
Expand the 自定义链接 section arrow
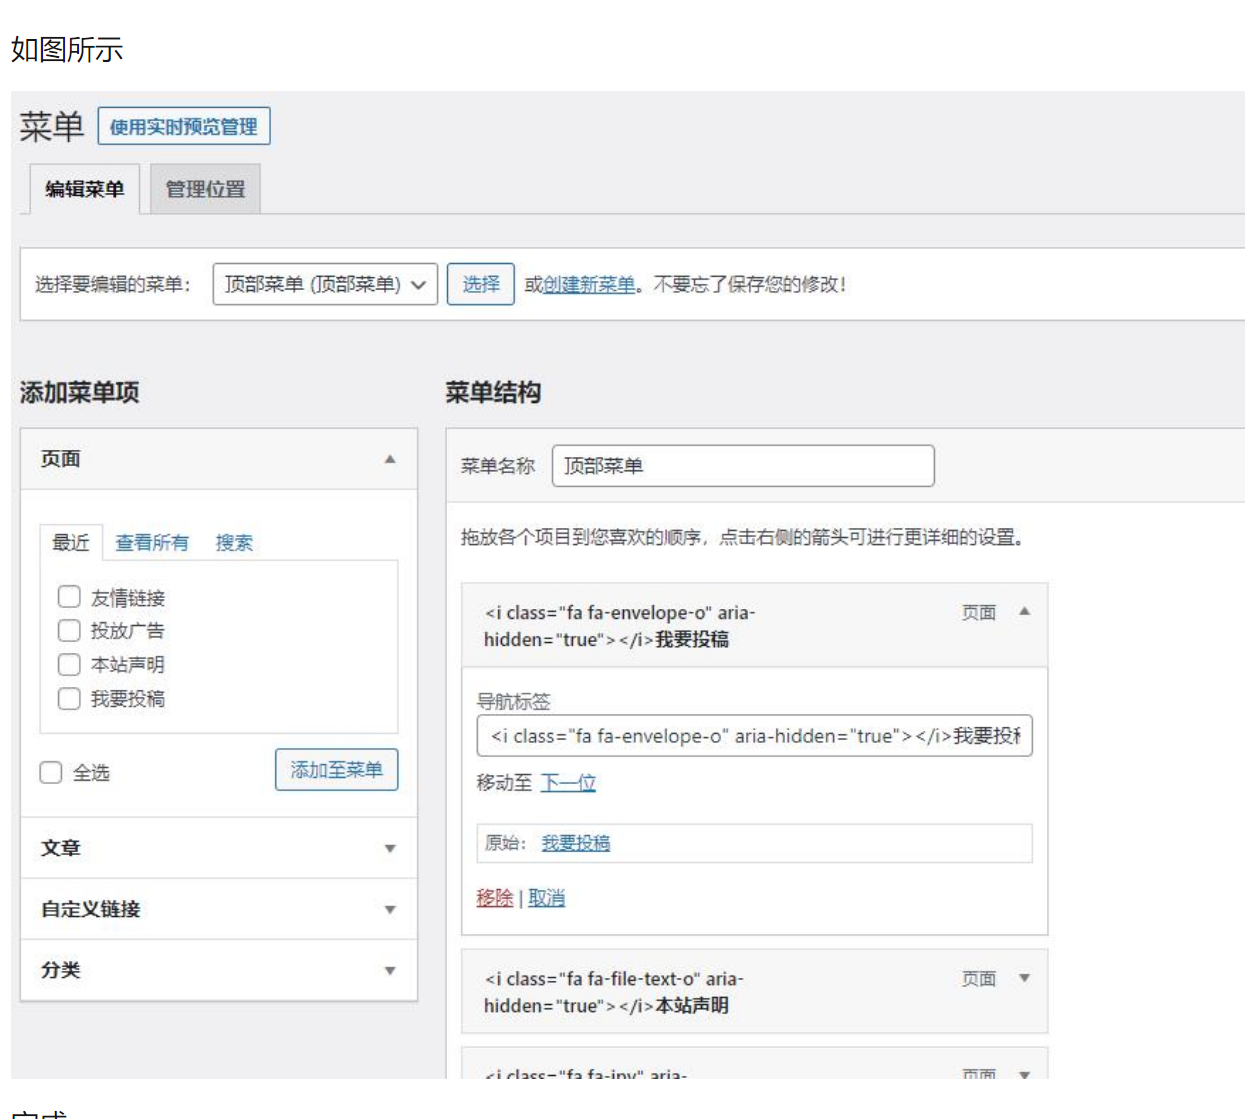[x=390, y=910]
